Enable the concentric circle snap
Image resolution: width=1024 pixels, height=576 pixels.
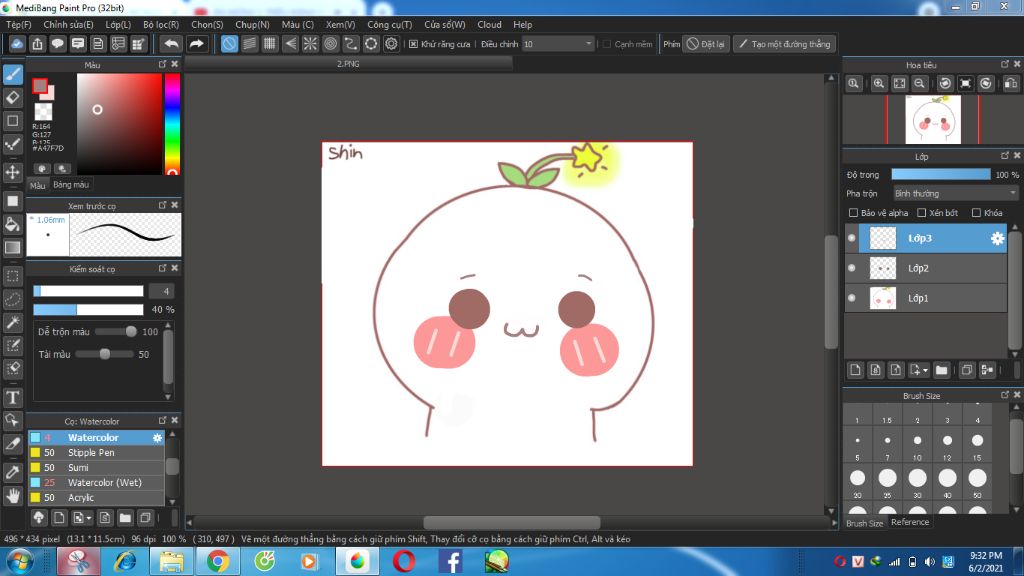tap(330, 44)
